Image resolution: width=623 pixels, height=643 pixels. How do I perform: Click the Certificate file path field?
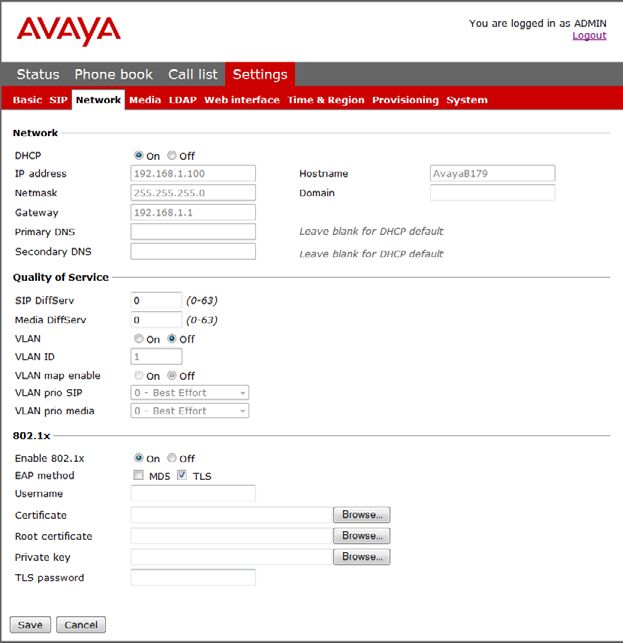point(231,515)
